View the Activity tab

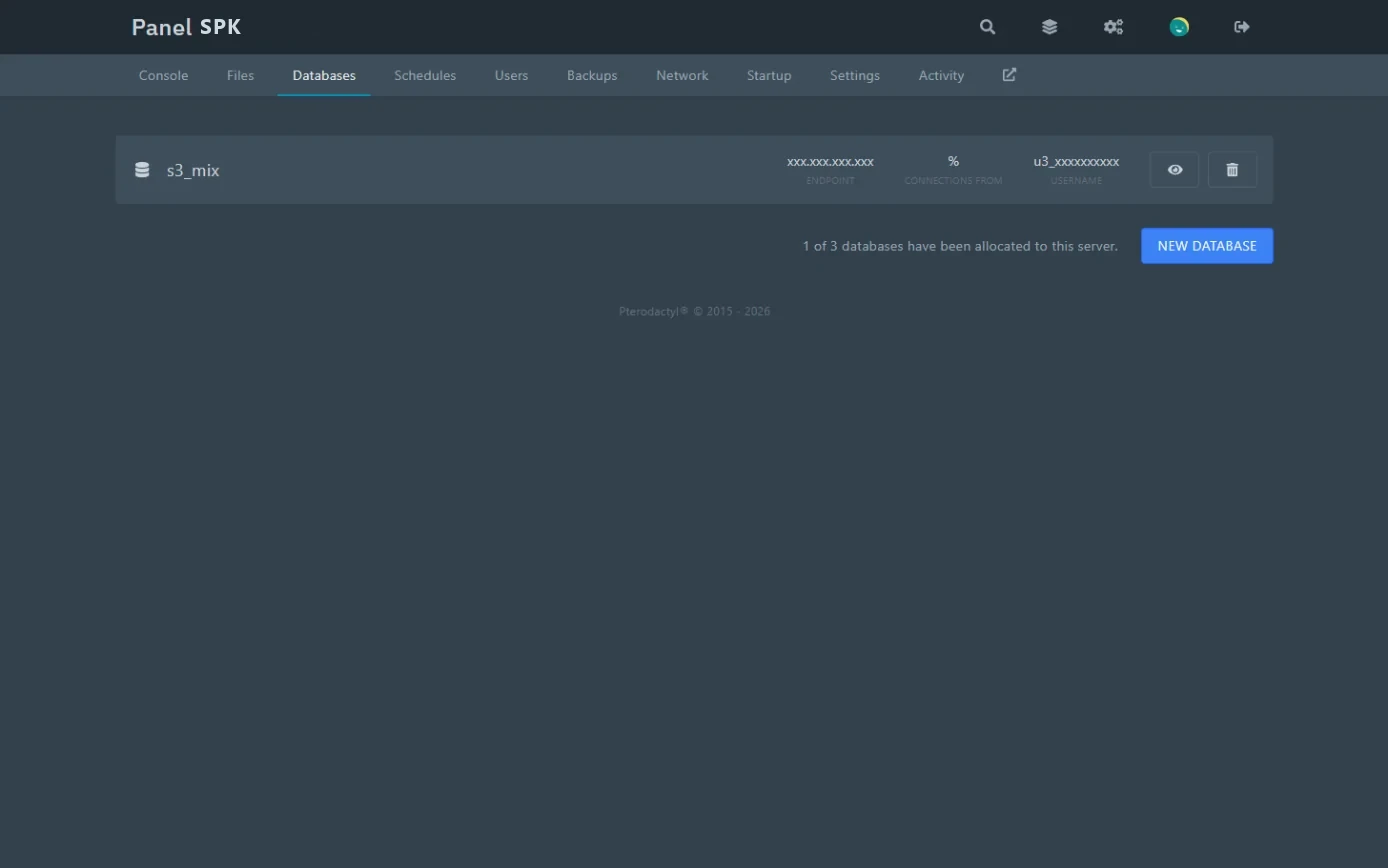click(941, 75)
